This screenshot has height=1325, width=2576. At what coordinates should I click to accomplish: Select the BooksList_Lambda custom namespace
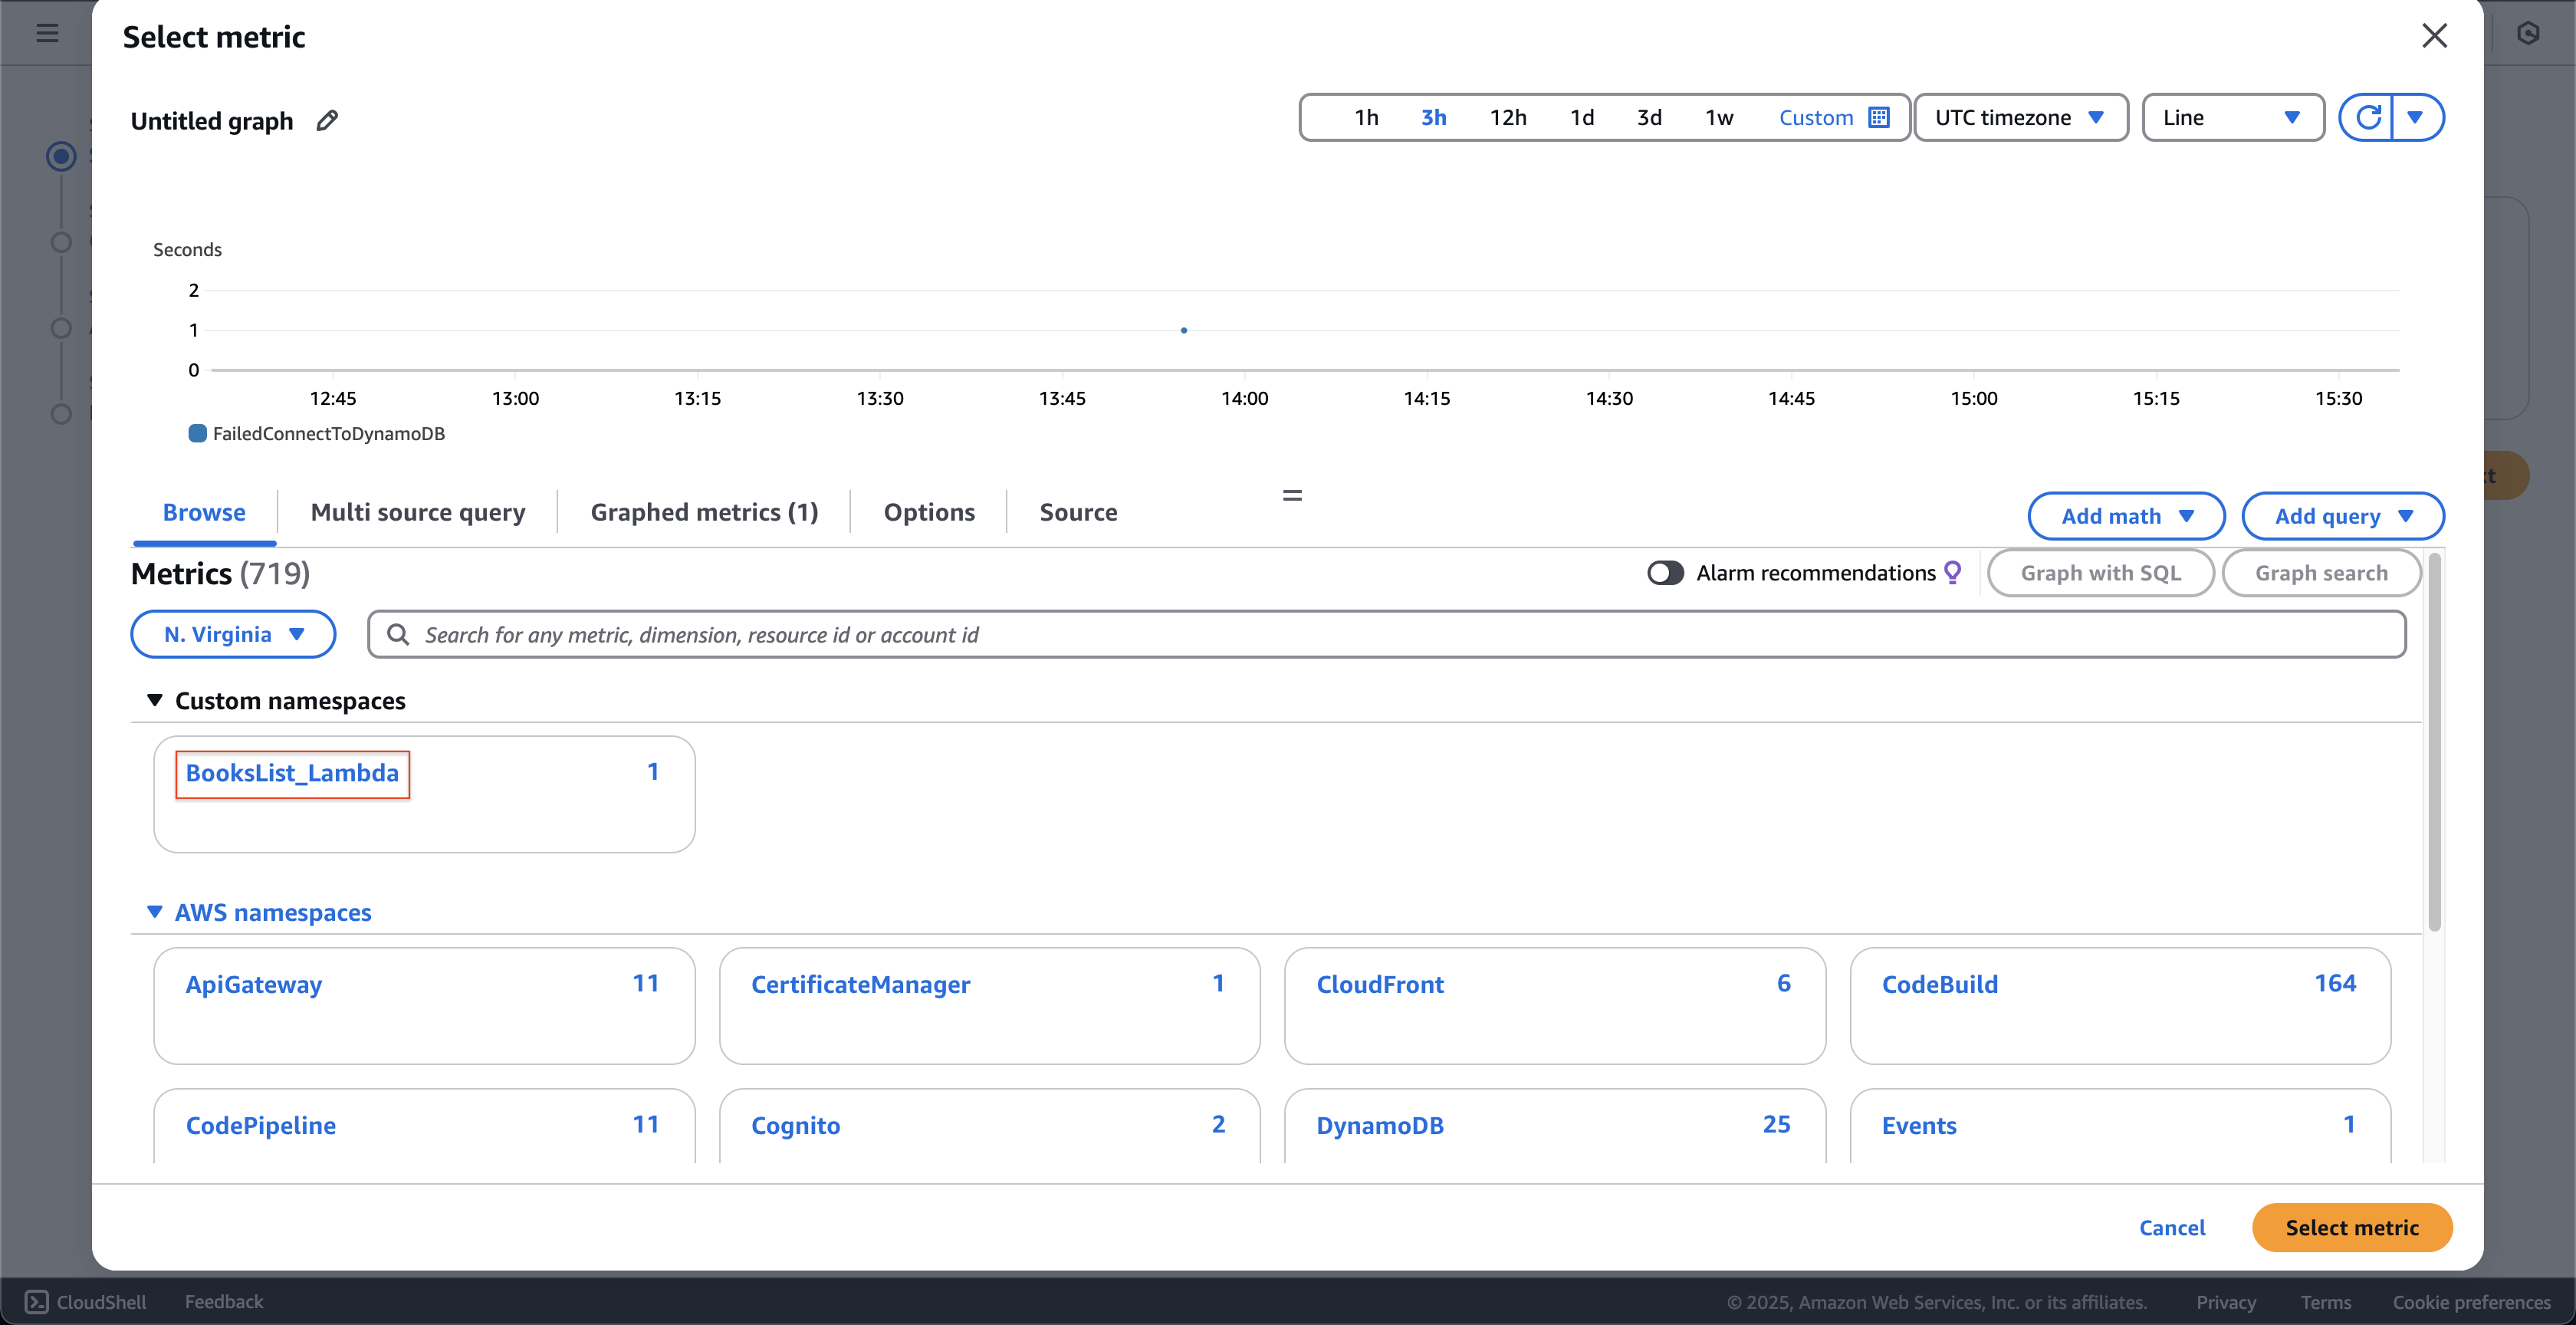pos(292,772)
